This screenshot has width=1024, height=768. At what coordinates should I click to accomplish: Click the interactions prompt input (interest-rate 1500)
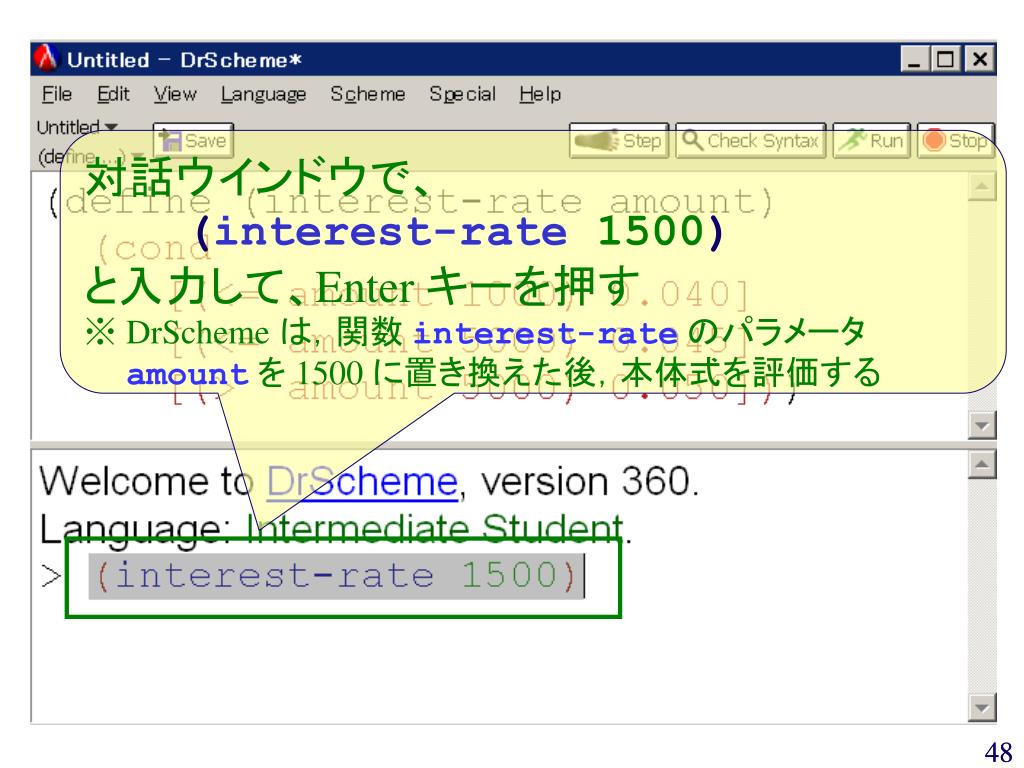pyautogui.click(x=336, y=576)
